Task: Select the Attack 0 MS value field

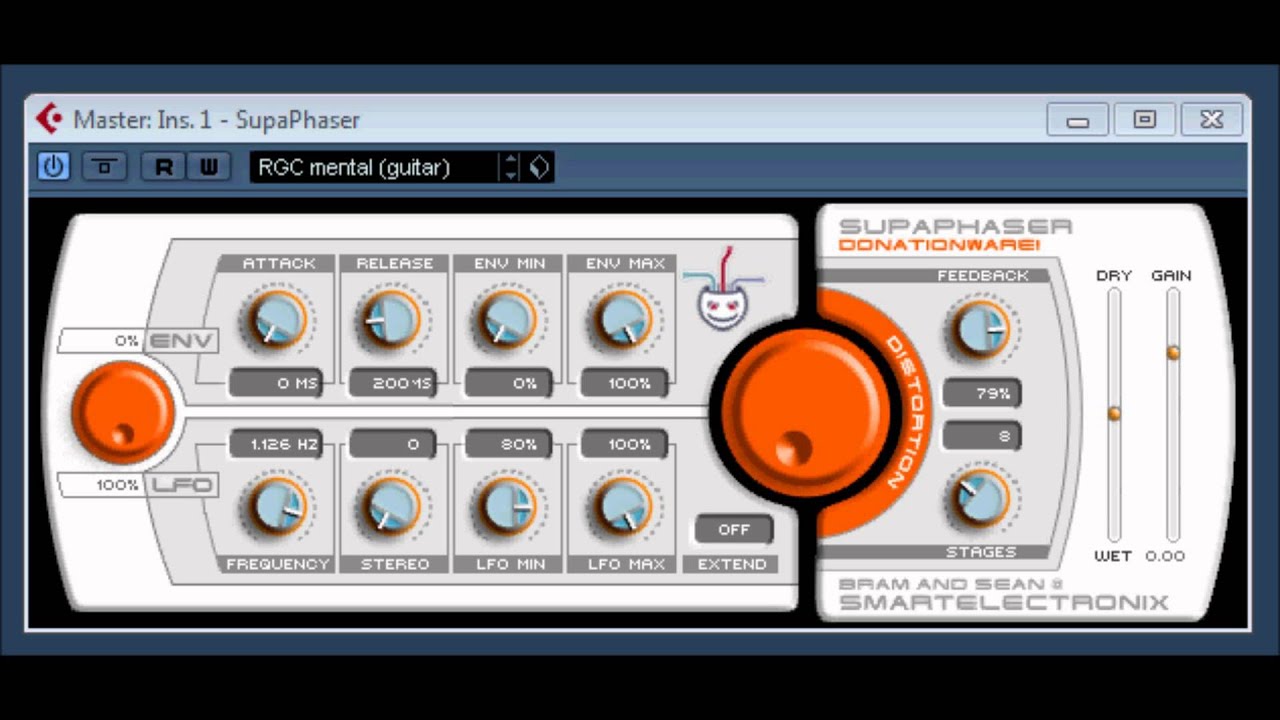Action: tap(275, 384)
